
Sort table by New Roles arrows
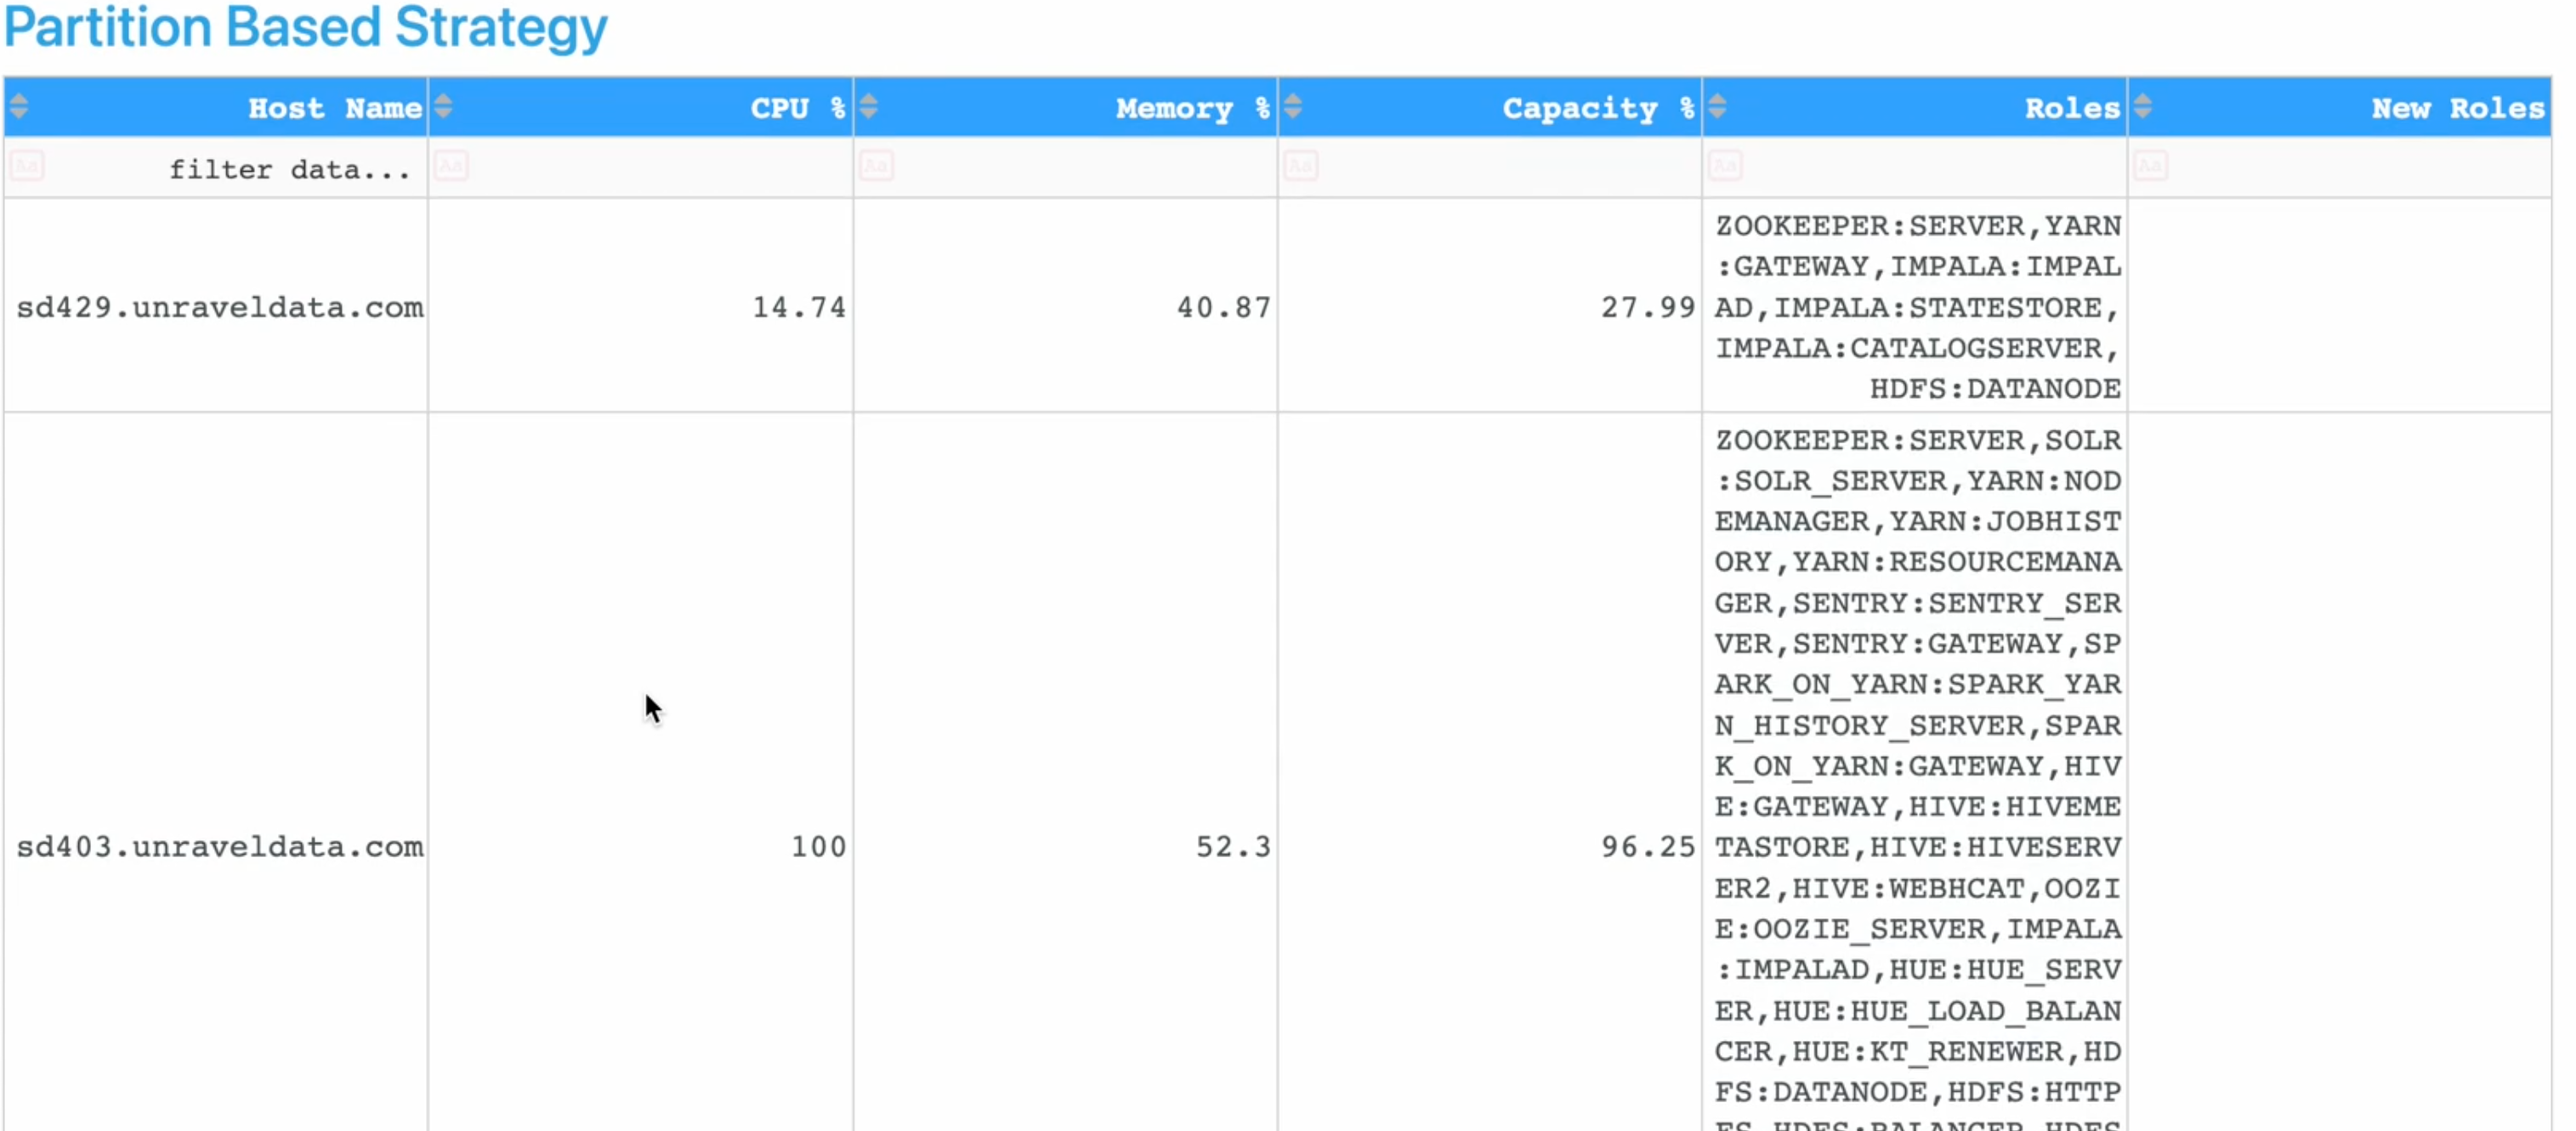tap(2143, 106)
